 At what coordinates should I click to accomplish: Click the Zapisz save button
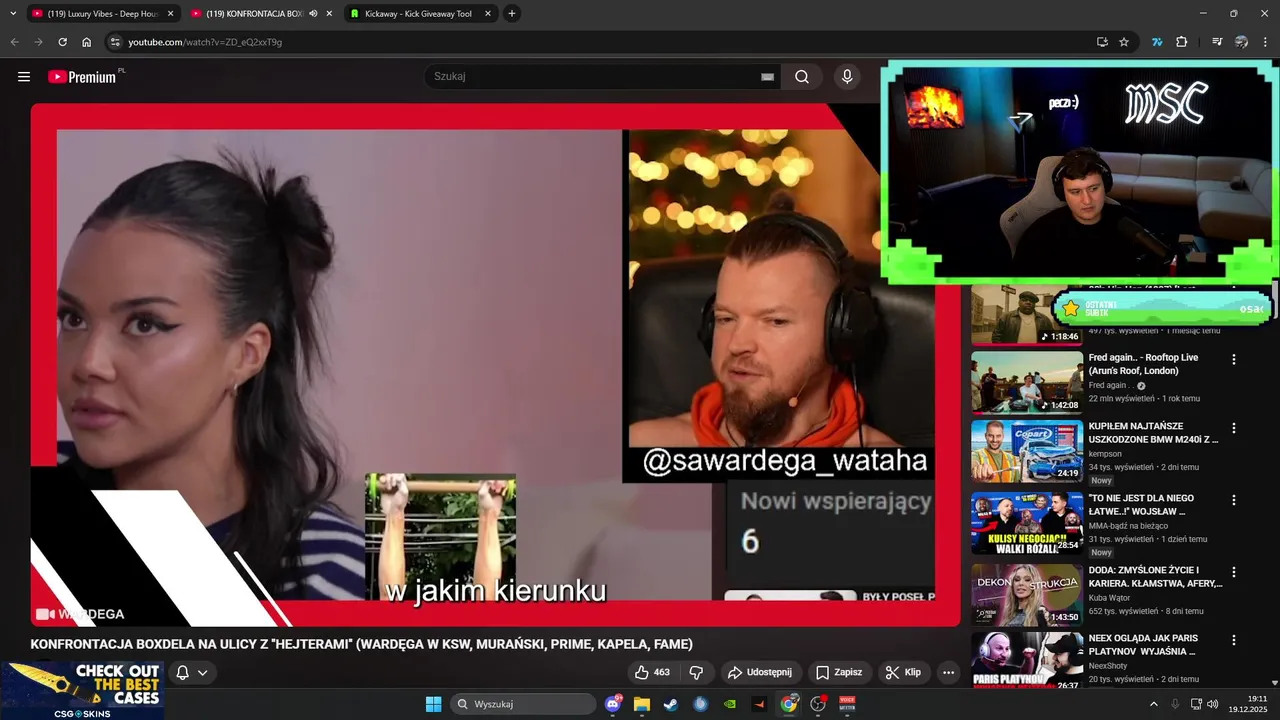(838, 672)
